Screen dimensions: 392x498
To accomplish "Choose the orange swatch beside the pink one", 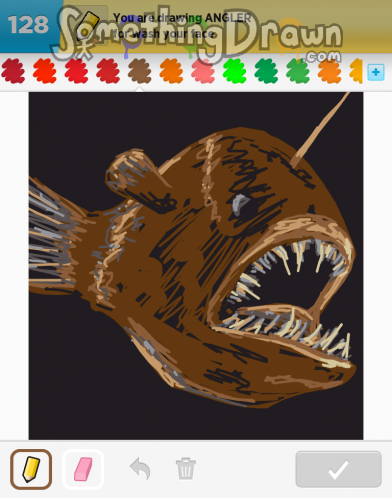I will (x=171, y=71).
